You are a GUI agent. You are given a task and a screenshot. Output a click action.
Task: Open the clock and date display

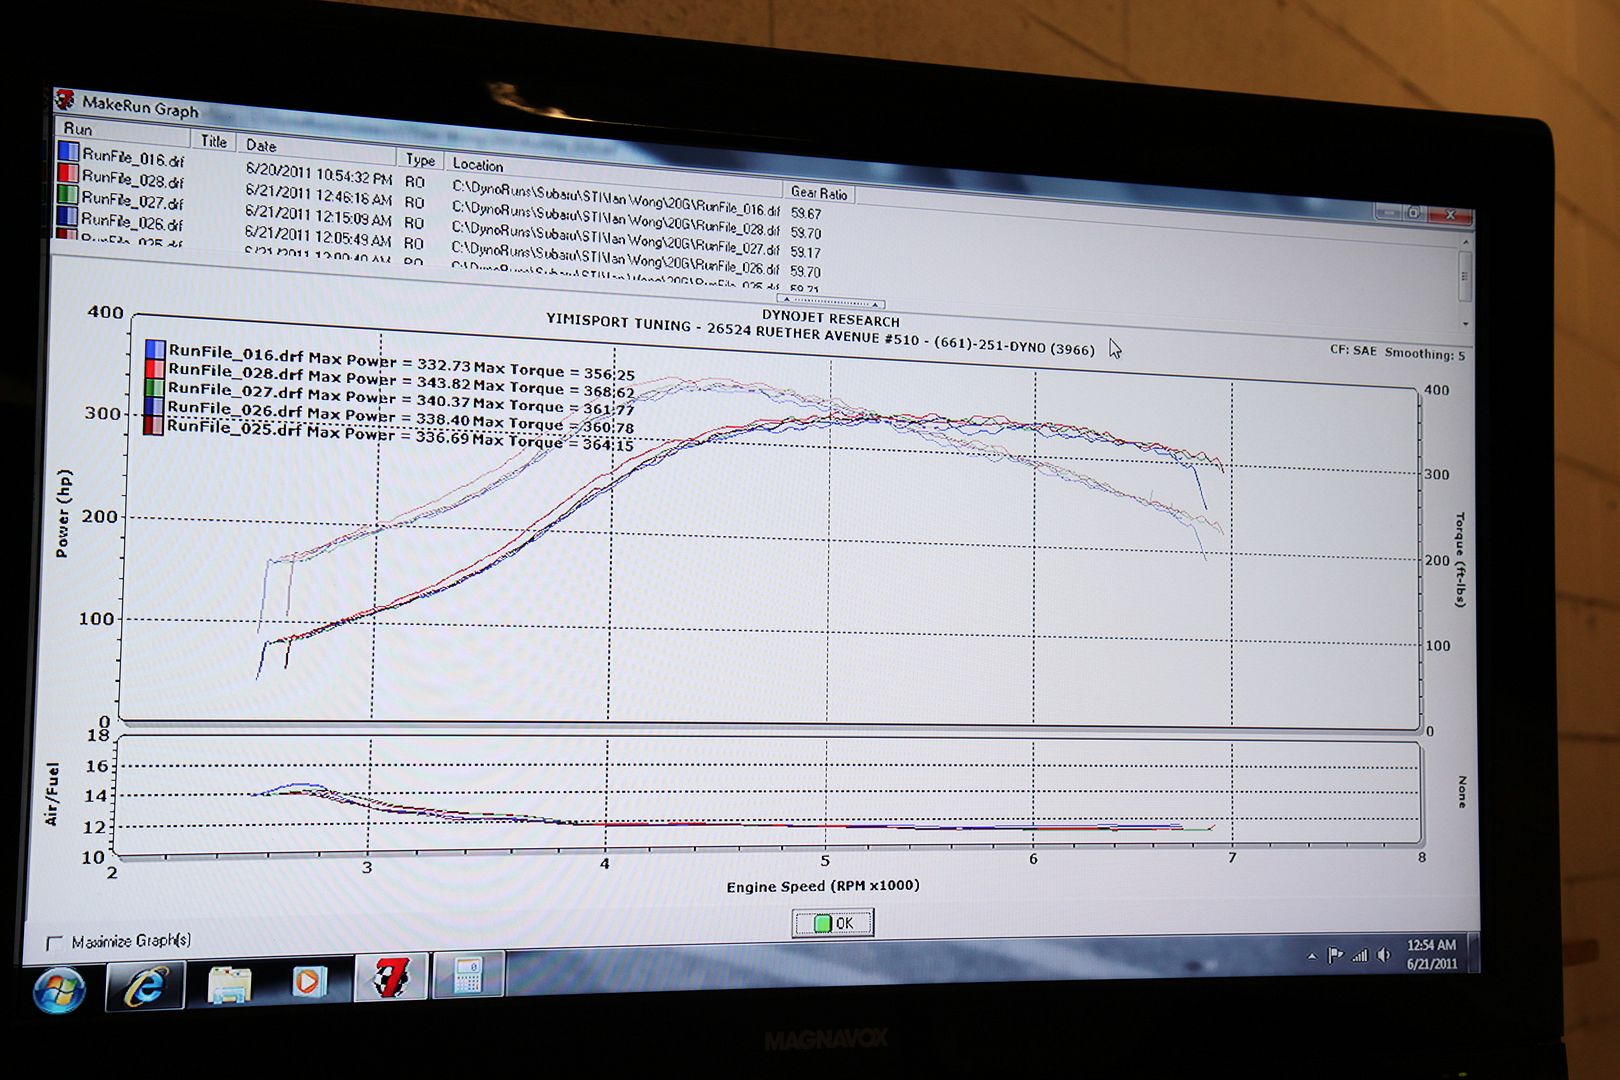[1431, 954]
